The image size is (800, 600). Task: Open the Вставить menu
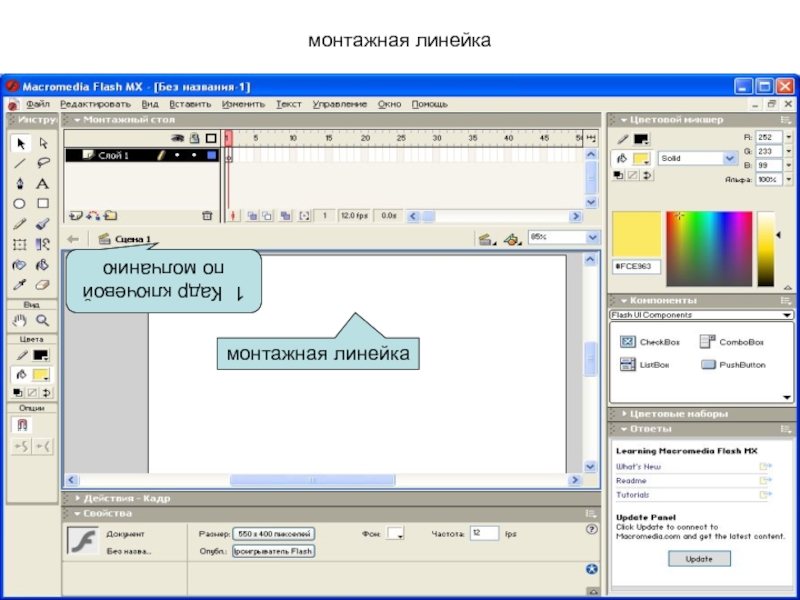point(190,104)
